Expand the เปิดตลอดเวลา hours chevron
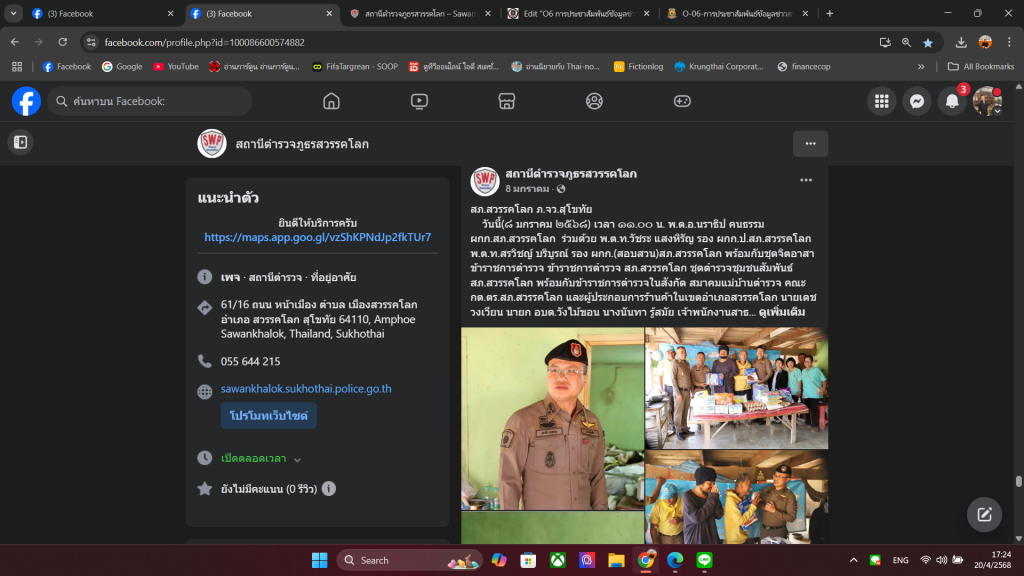1024x576 pixels. pos(297,459)
